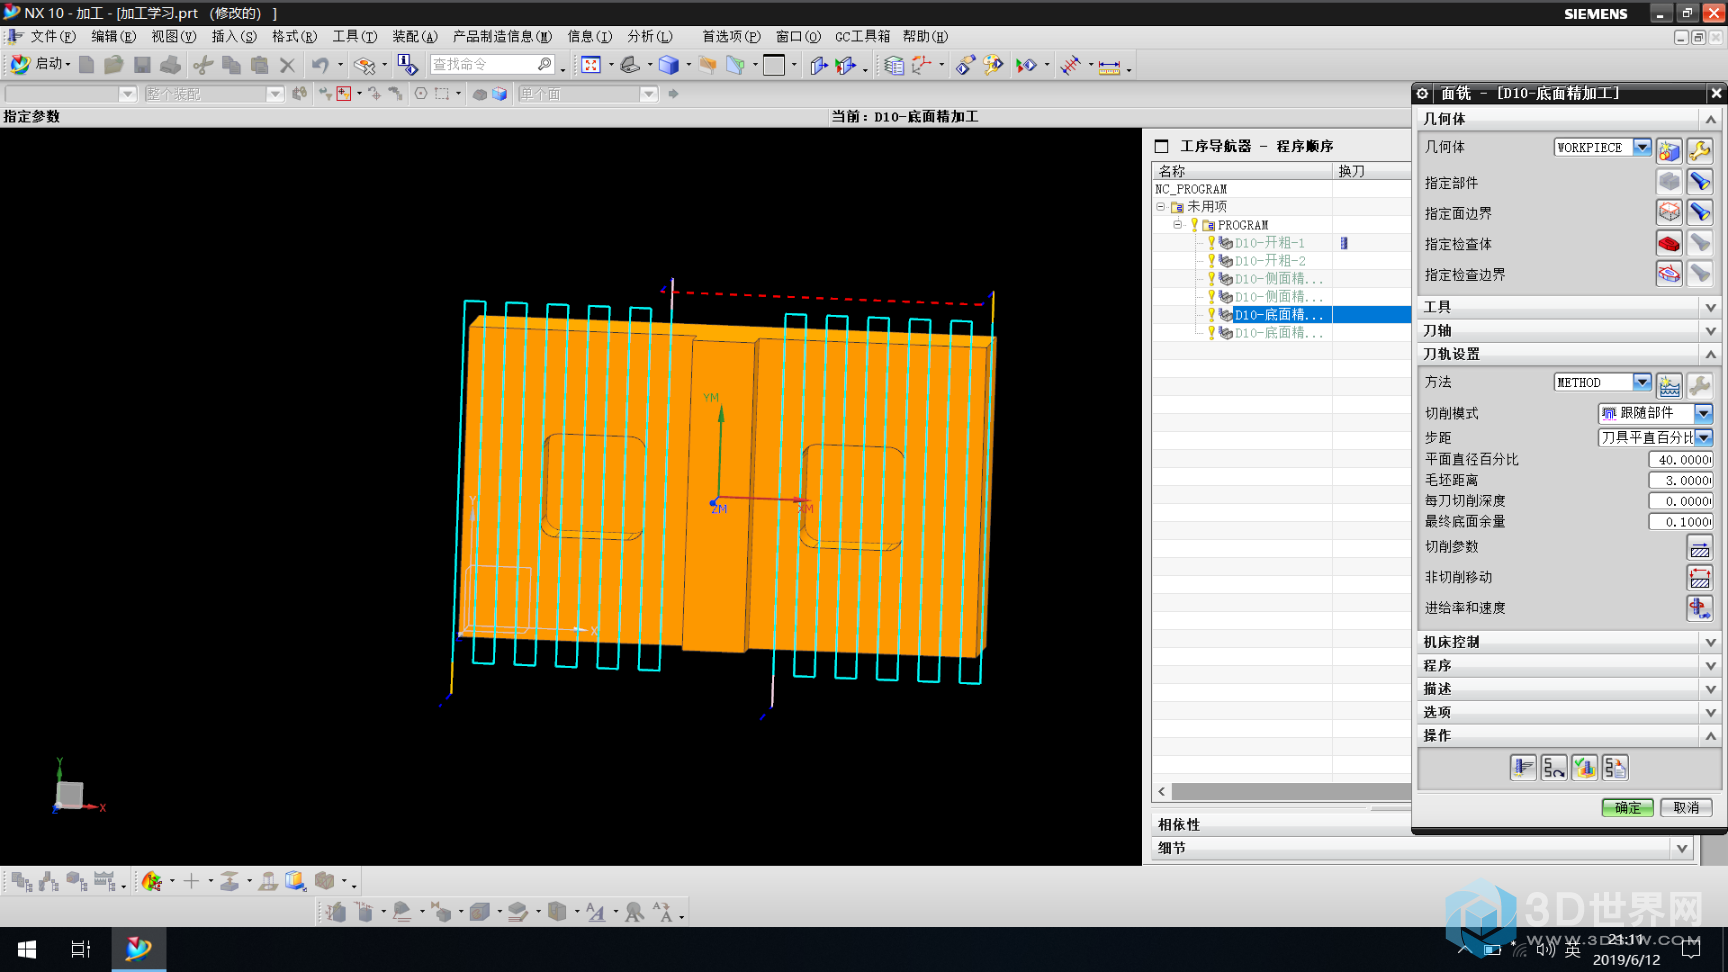Expand the Description (描述) section
The image size is (1728, 972).
pos(1711,689)
